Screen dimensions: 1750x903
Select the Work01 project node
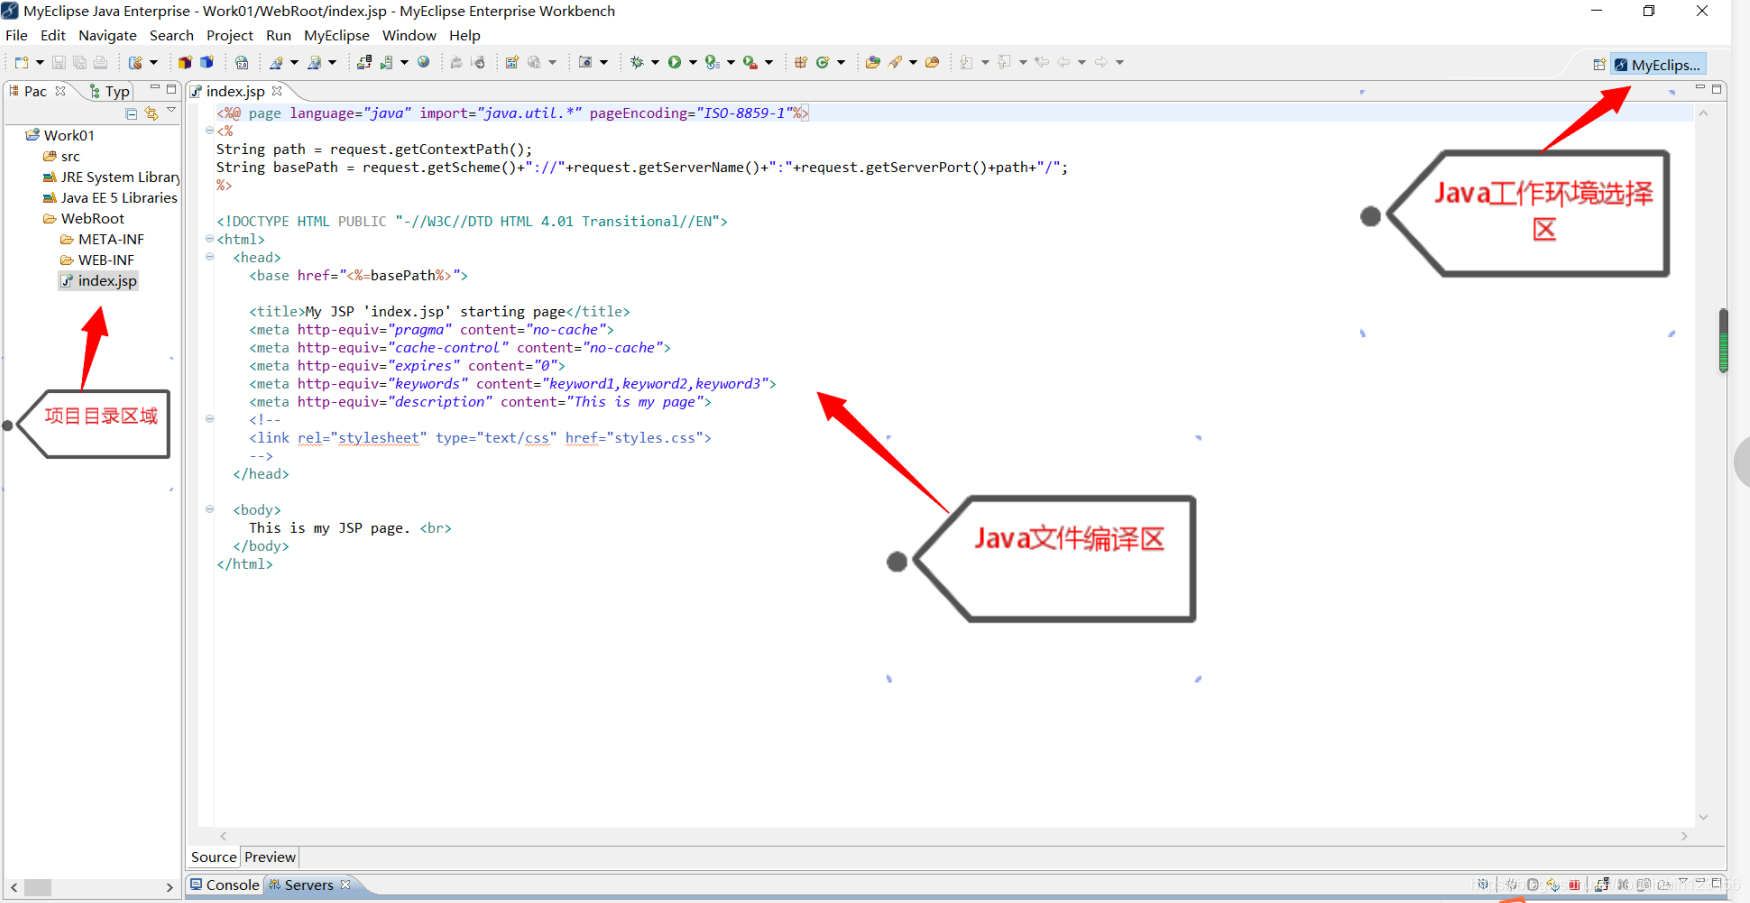tap(60, 135)
